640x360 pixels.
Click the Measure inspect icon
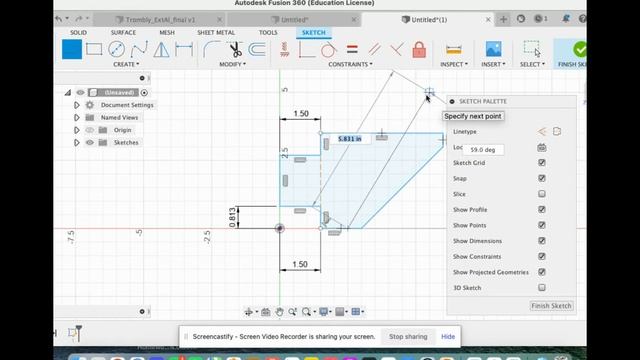(x=453, y=50)
